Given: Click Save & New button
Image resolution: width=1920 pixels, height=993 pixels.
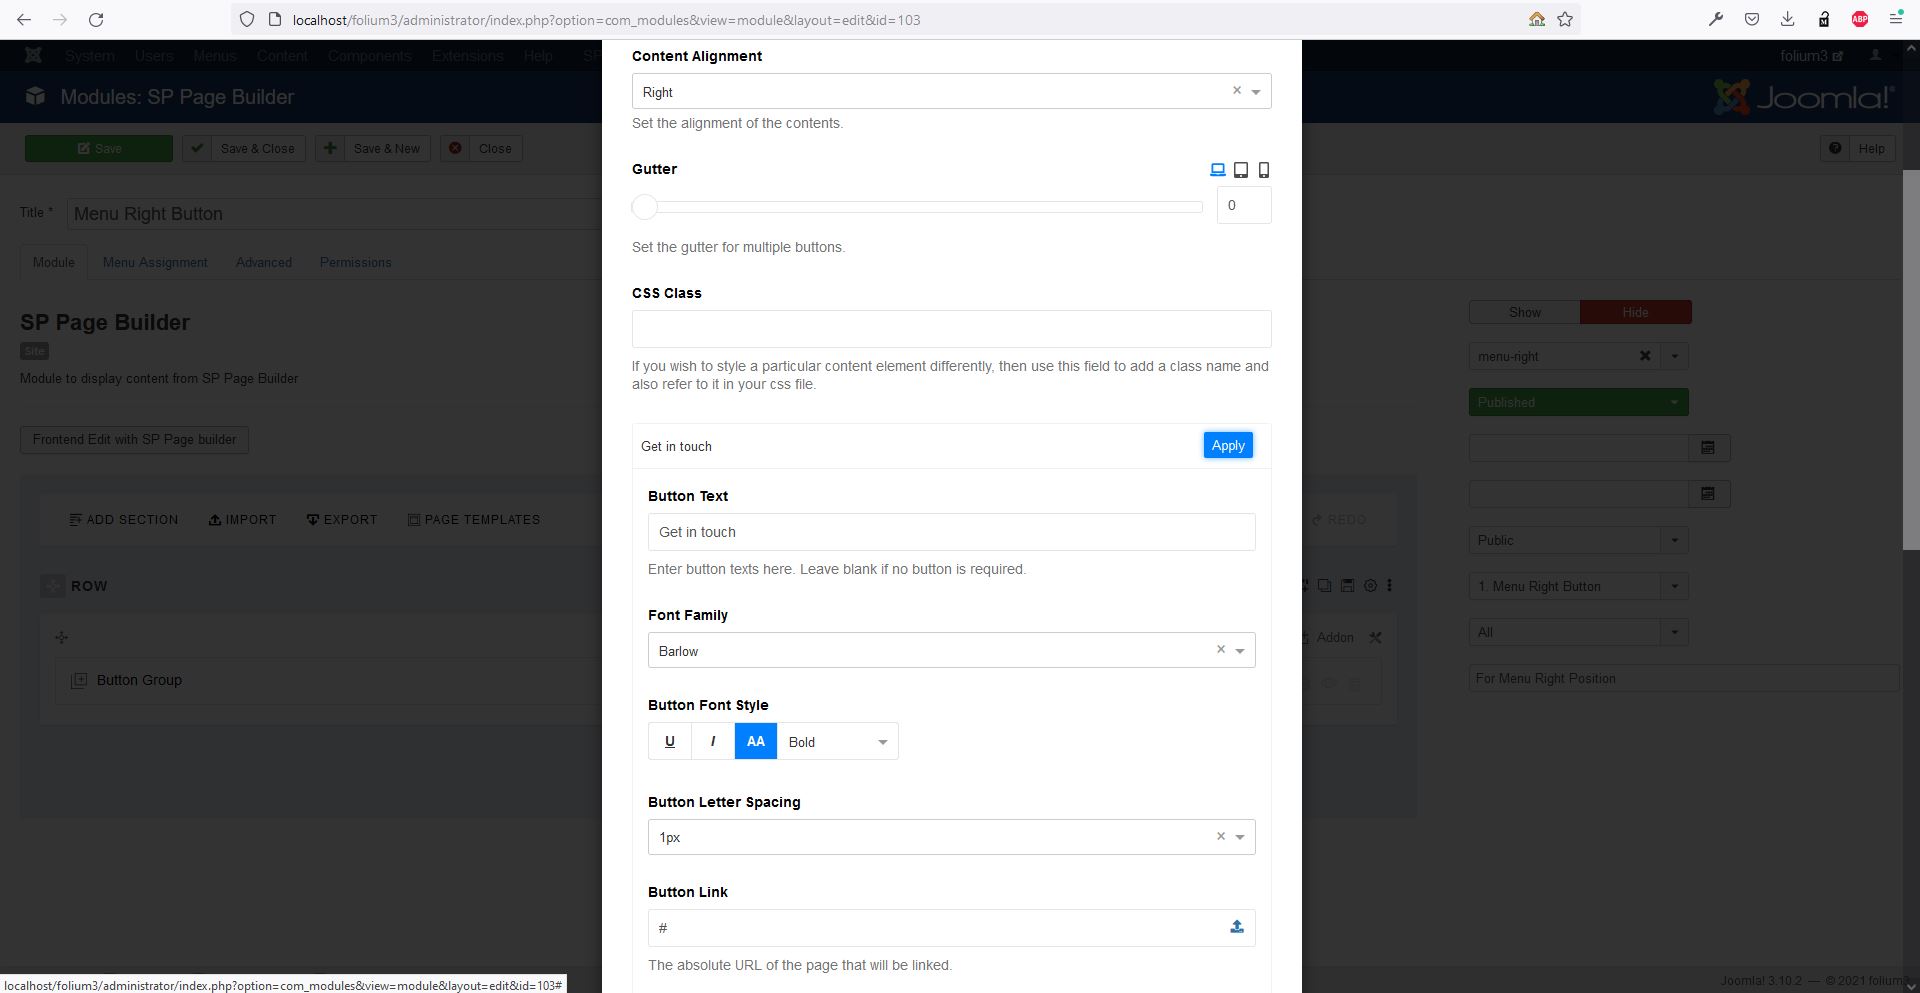Looking at the screenshot, I should click(x=373, y=148).
